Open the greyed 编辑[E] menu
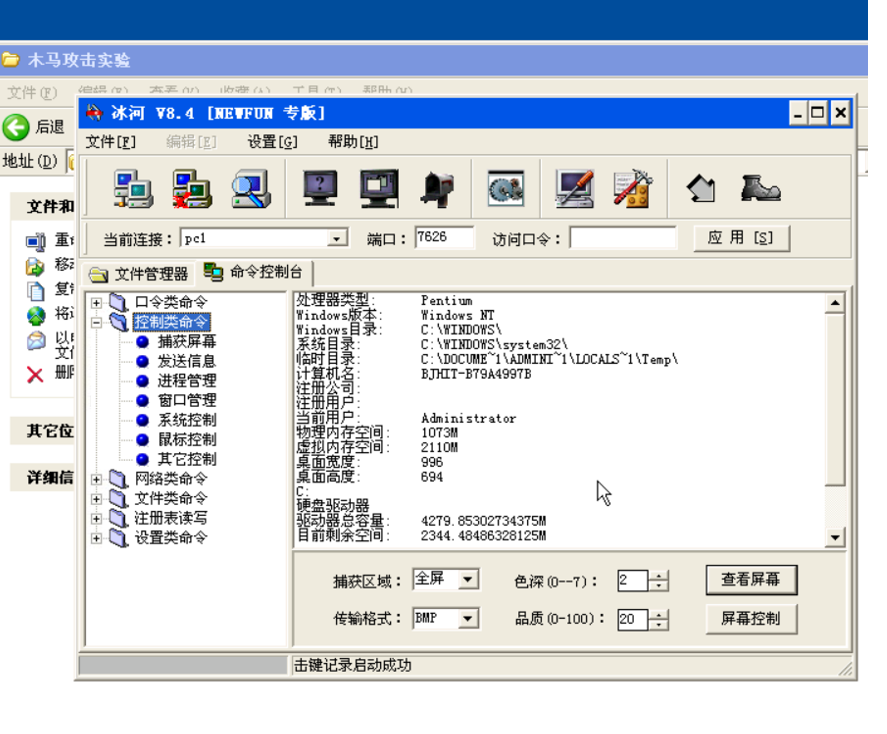The height and width of the screenshot is (734, 887). [x=191, y=141]
